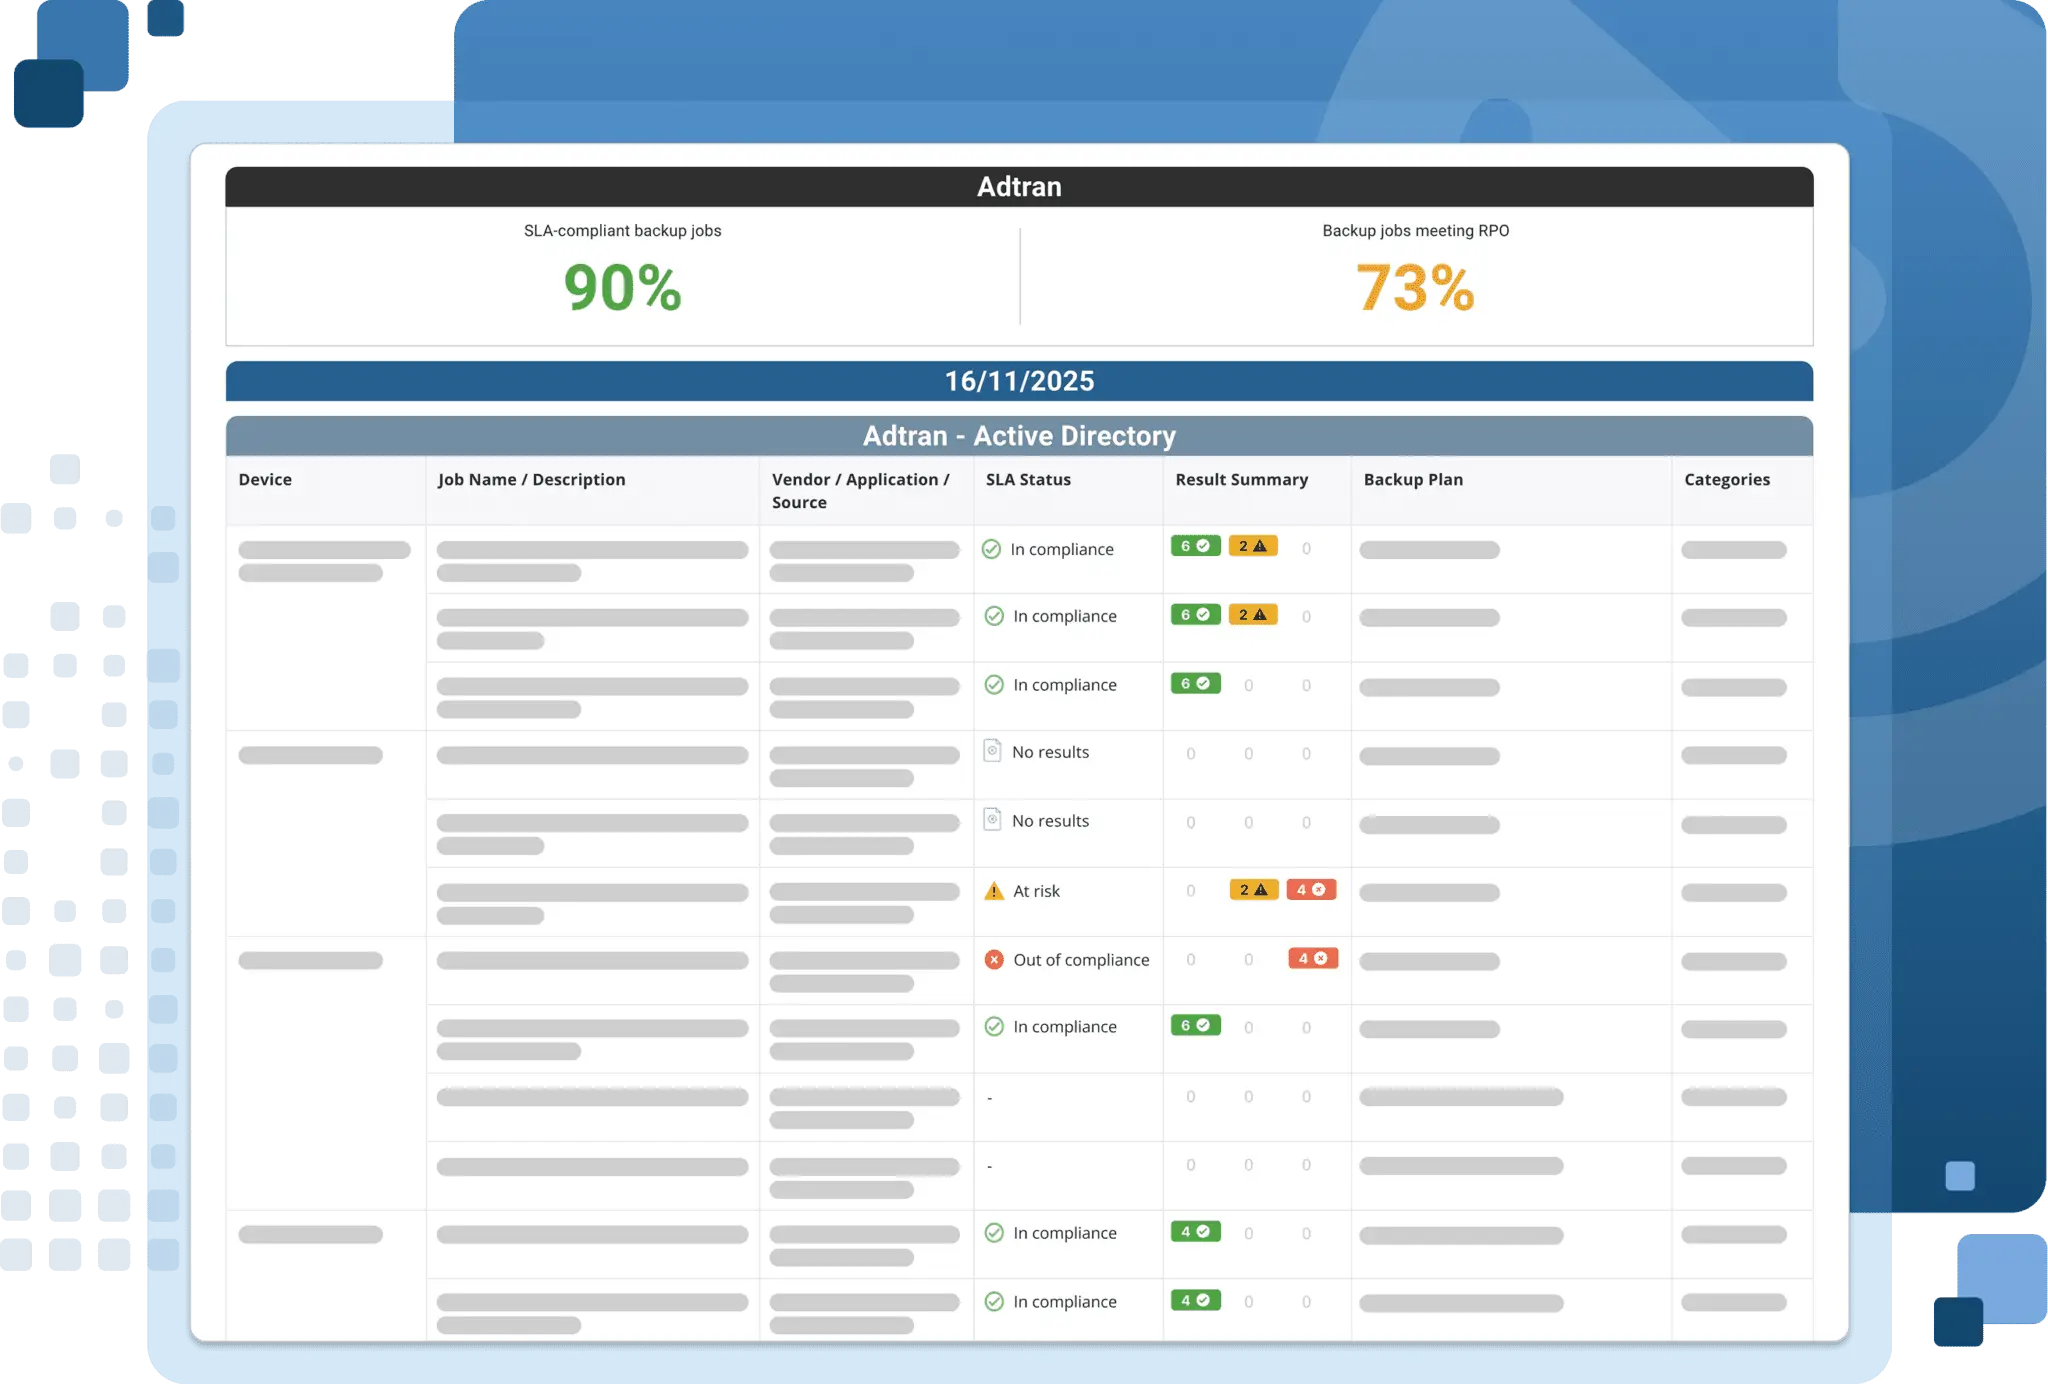Click the first No results document icon
This screenshot has height=1384, width=2048.
click(x=992, y=751)
